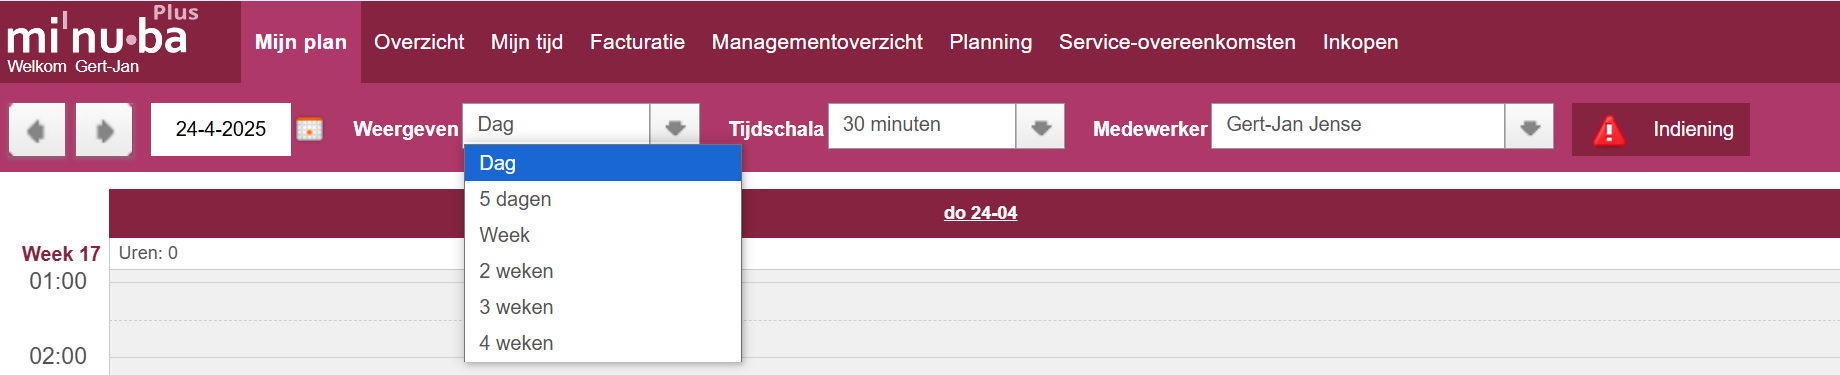
Task: Open the calendar date picker icon
Action: coord(310,130)
